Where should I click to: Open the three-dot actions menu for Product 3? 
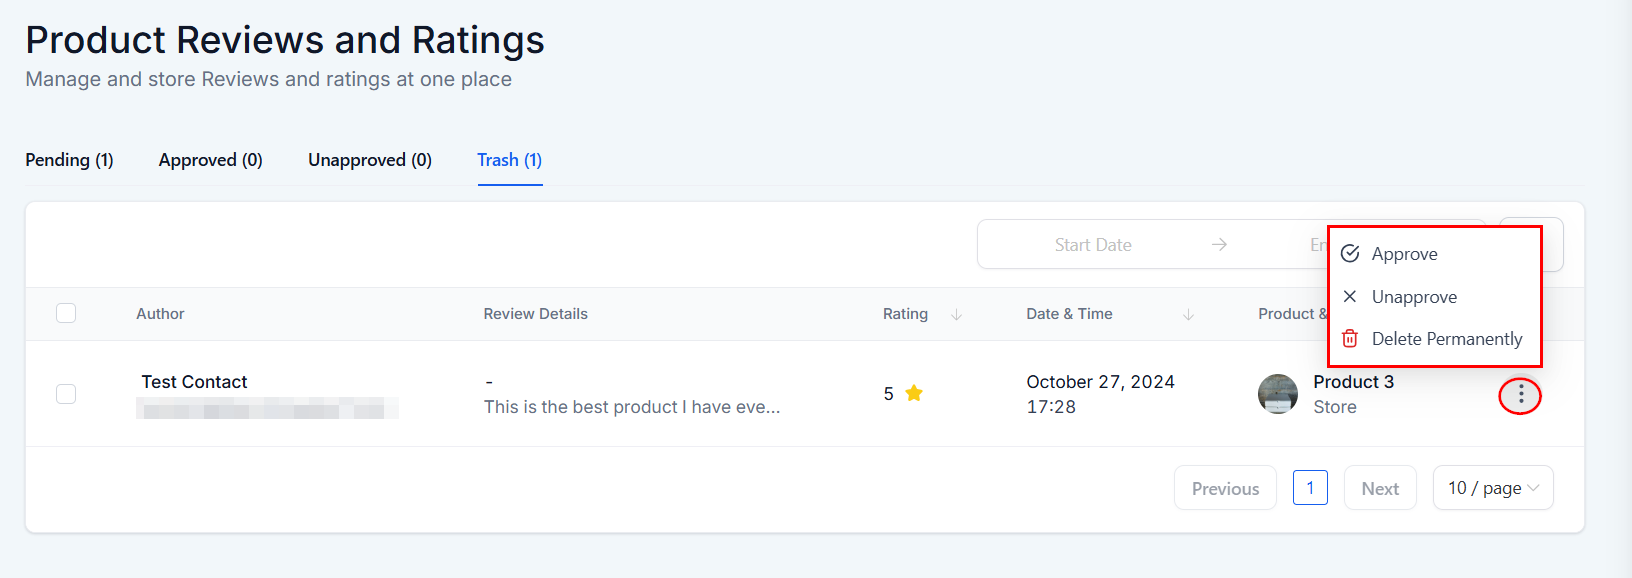pos(1521,395)
